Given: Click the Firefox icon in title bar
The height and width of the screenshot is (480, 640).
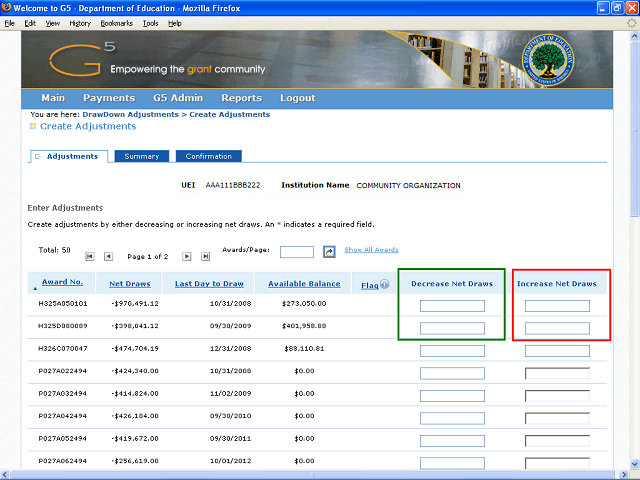Looking at the screenshot, I should 7,8.
